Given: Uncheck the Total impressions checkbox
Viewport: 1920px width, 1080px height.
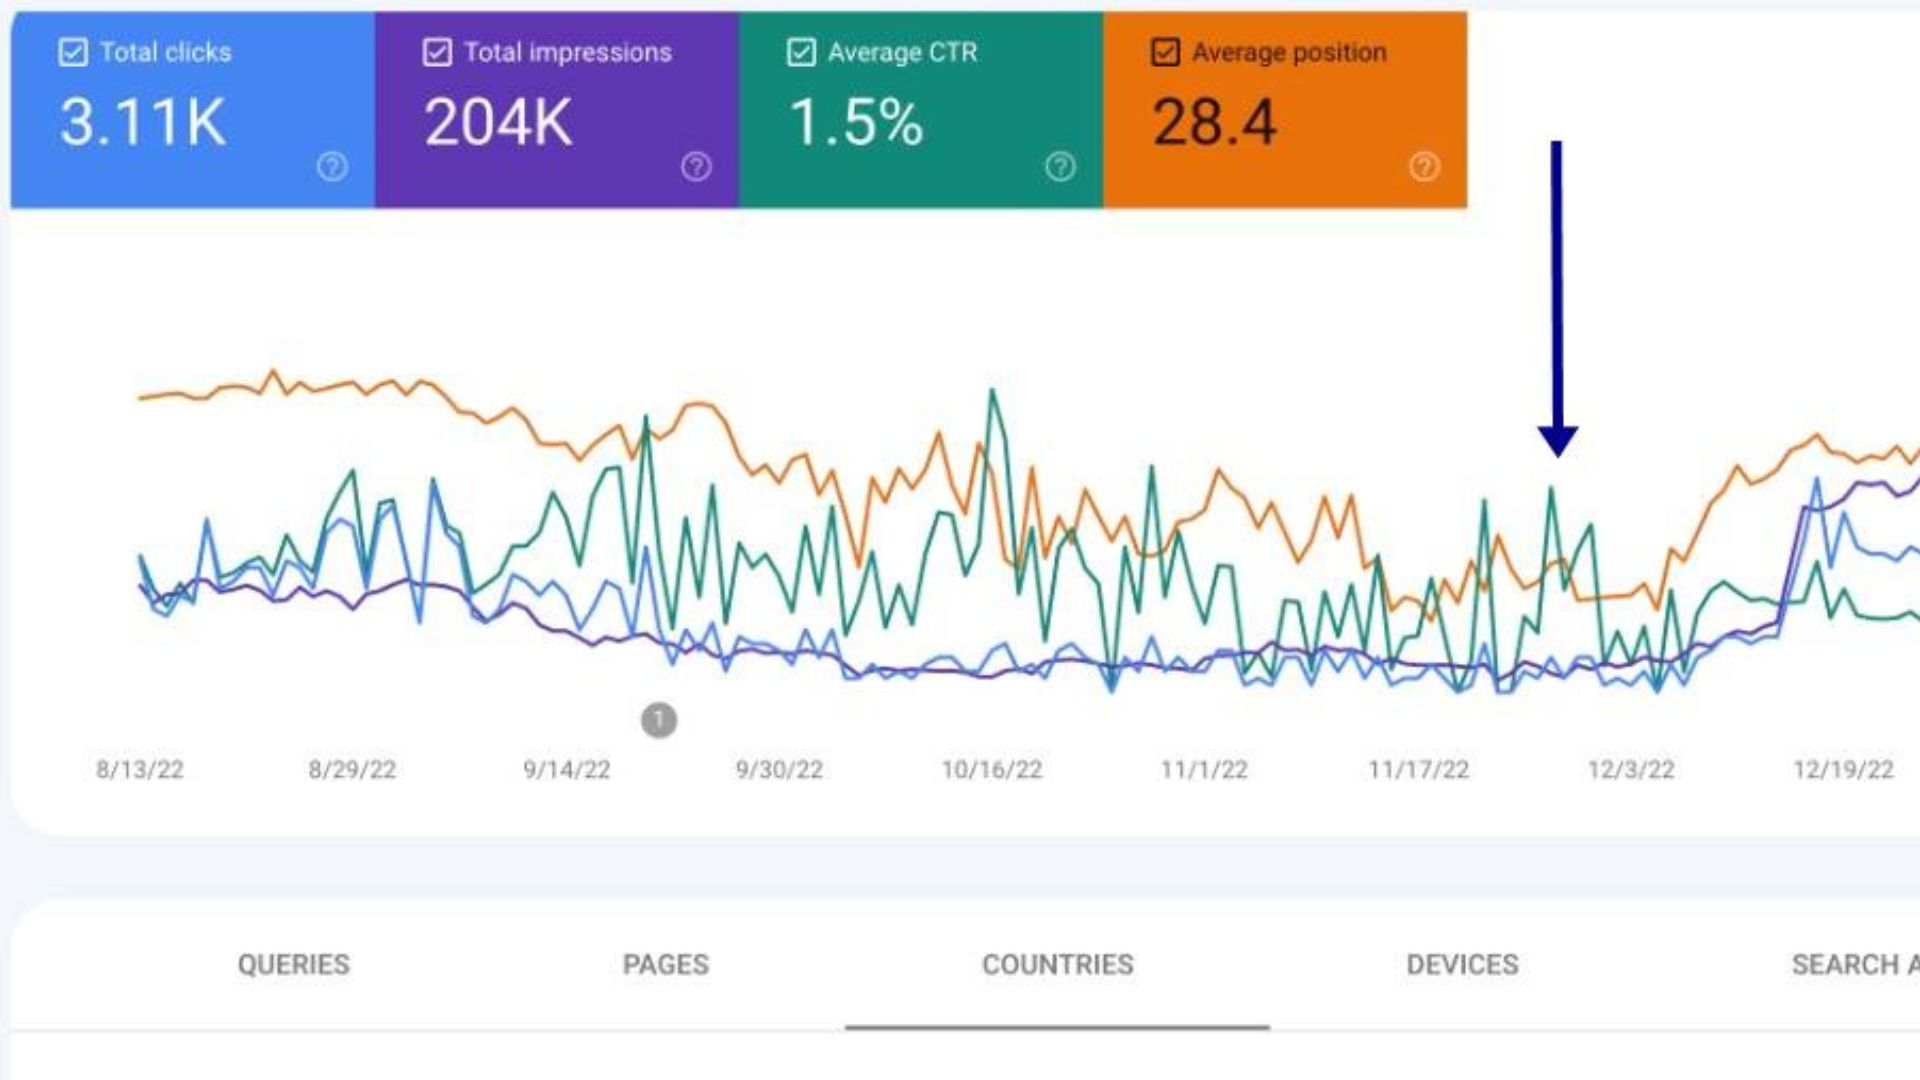Looking at the screenshot, I should [437, 52].
